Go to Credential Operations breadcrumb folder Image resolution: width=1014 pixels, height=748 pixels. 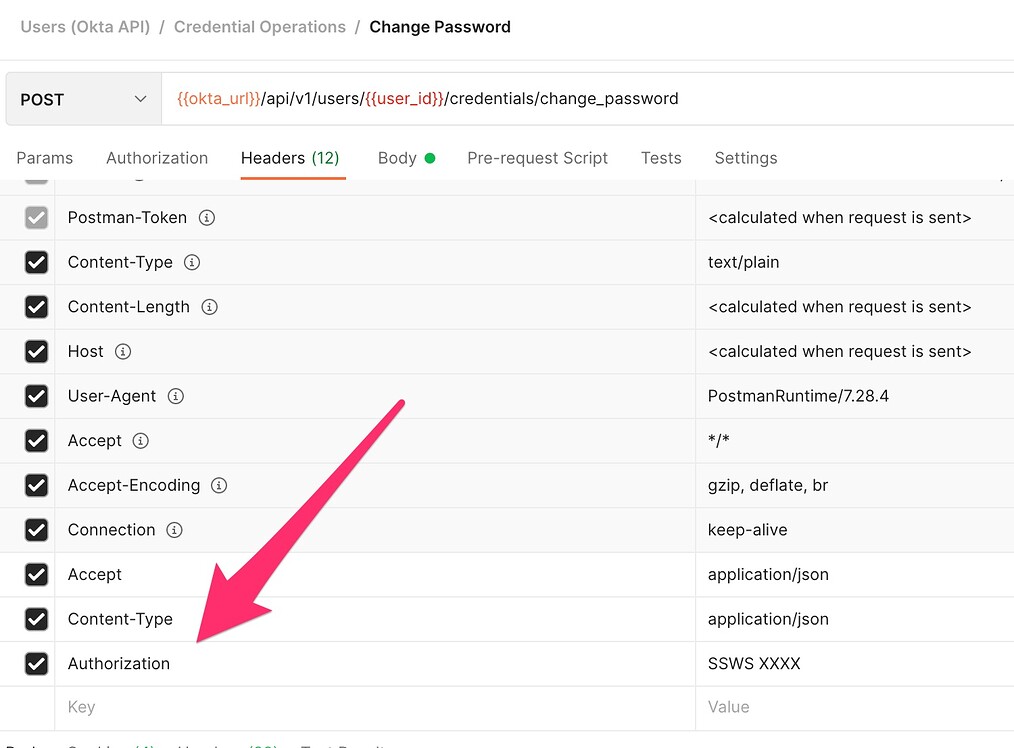pos(259,27)
